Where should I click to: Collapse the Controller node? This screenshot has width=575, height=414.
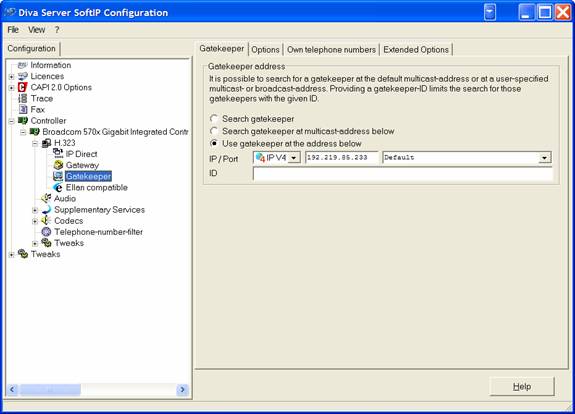[x=11, y=121]
